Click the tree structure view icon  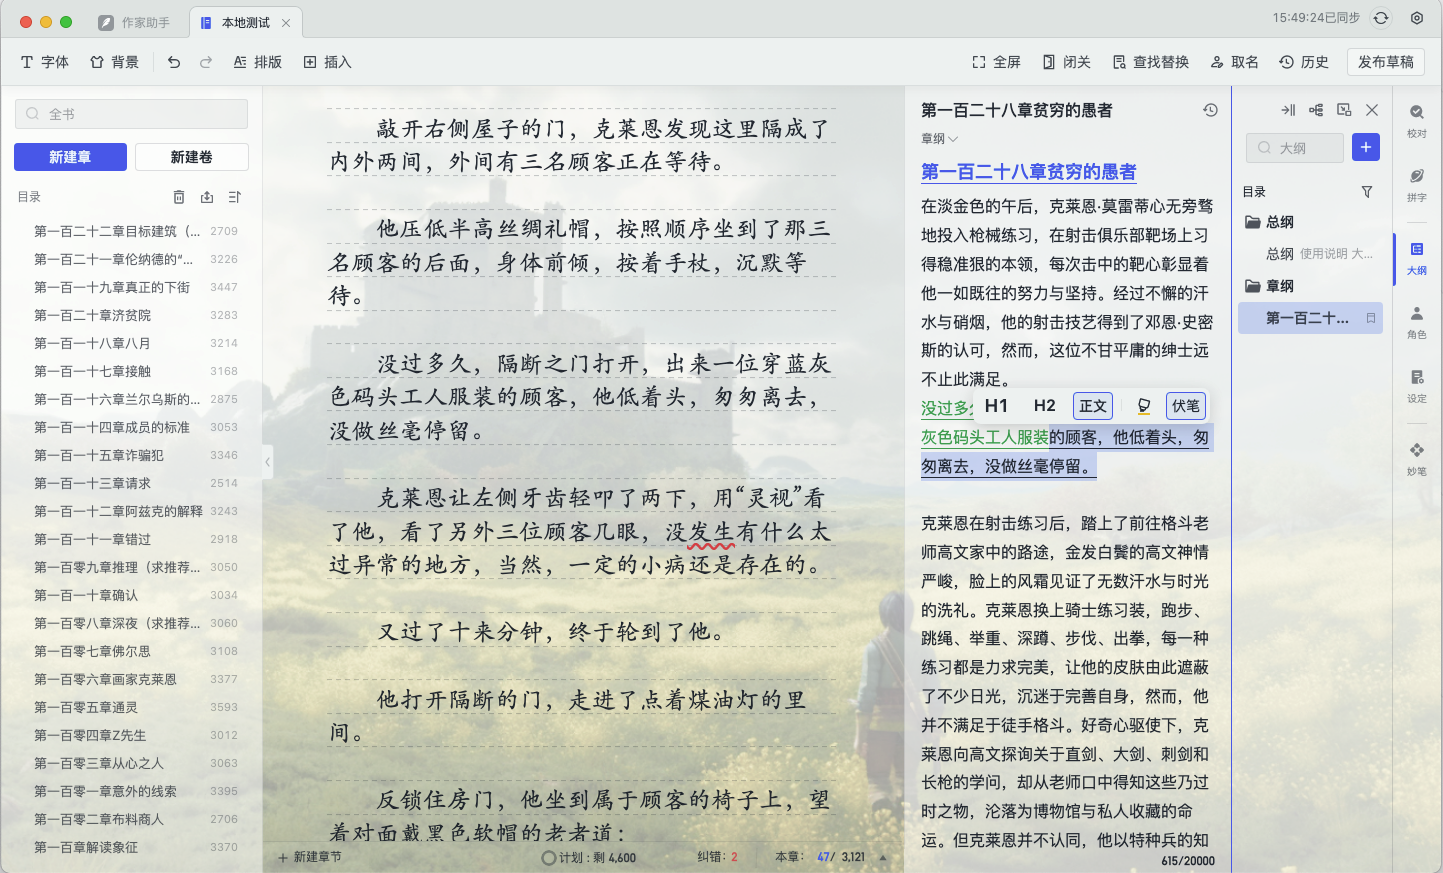click(1316, 110)
